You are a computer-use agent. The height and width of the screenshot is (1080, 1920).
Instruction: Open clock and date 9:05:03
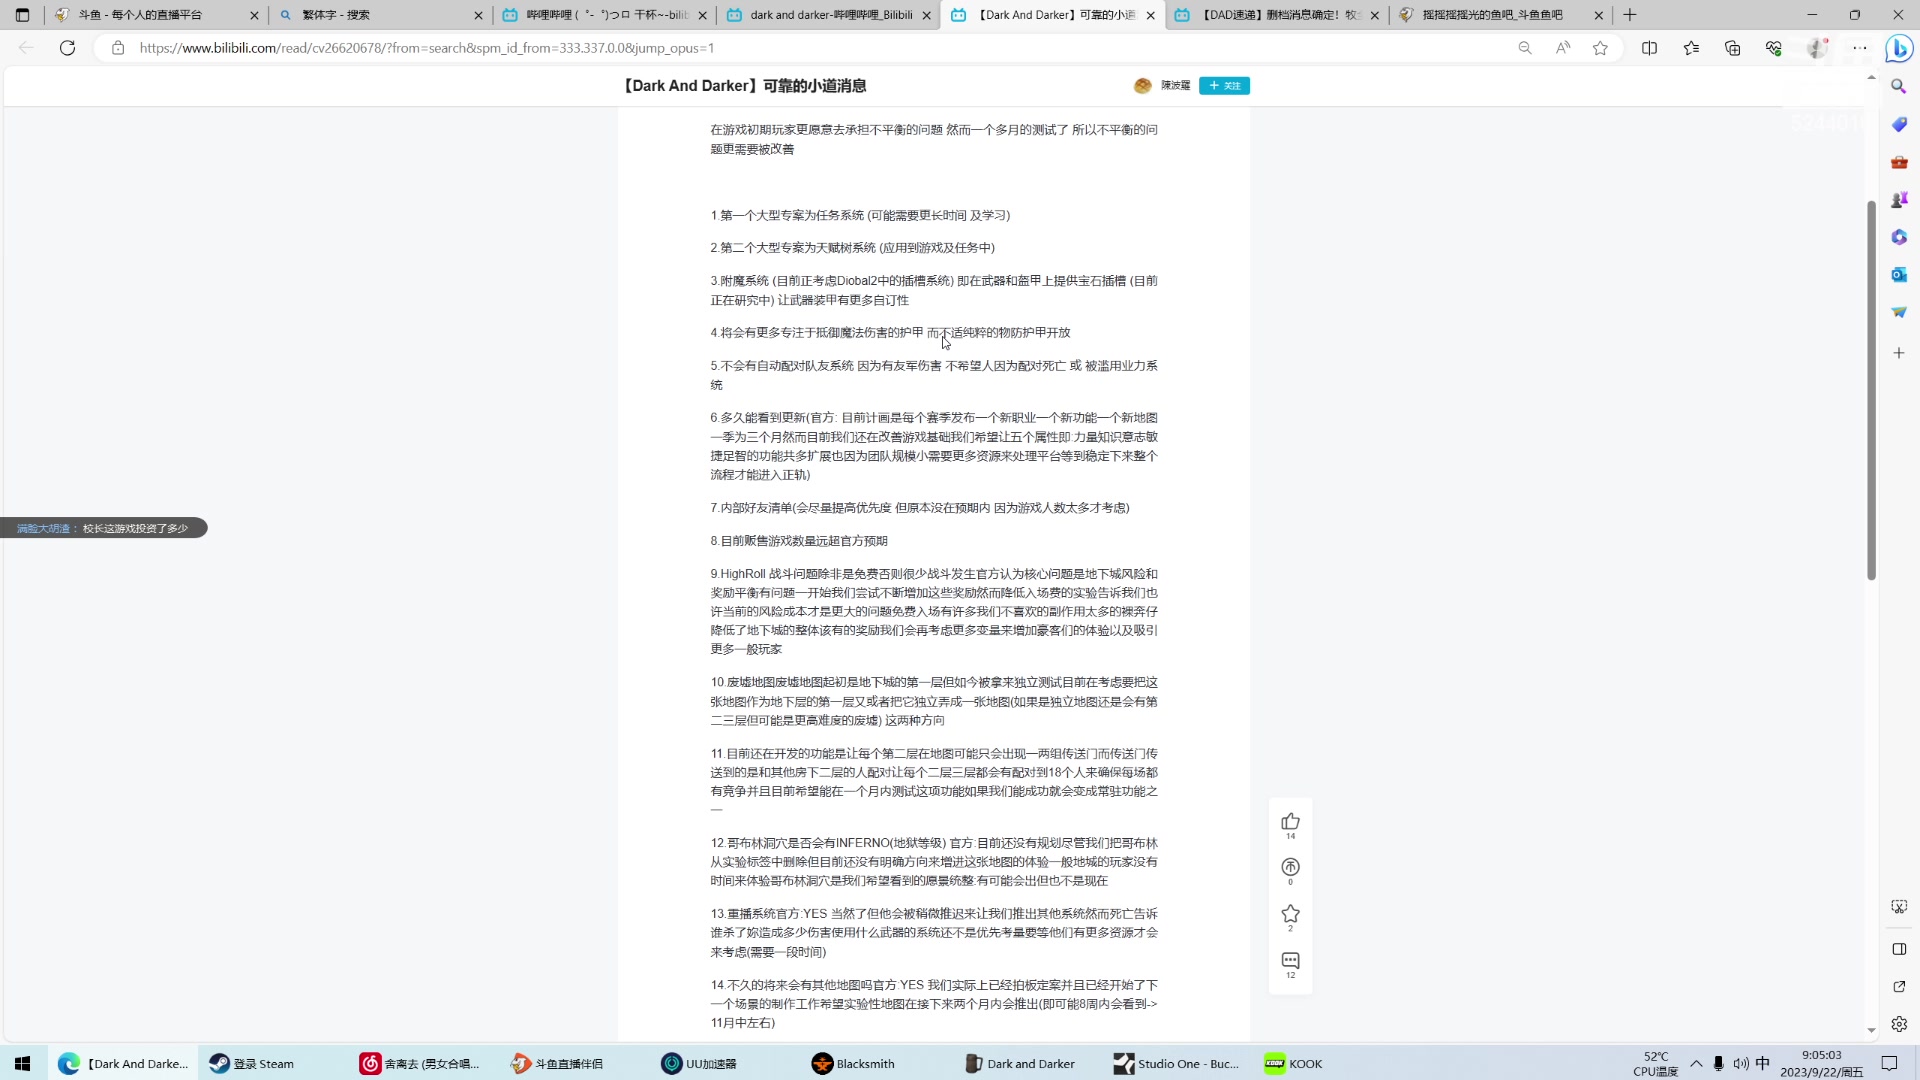[x=1821, y=1064]
